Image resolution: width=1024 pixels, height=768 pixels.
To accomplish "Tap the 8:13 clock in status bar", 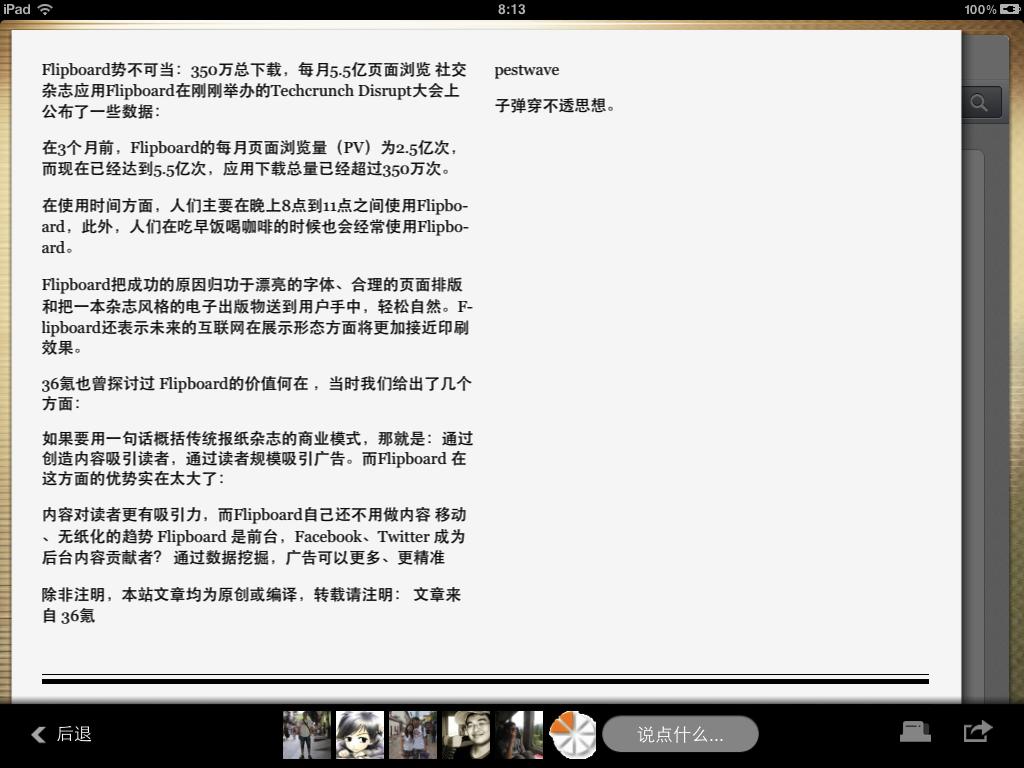I will (511, 9).
